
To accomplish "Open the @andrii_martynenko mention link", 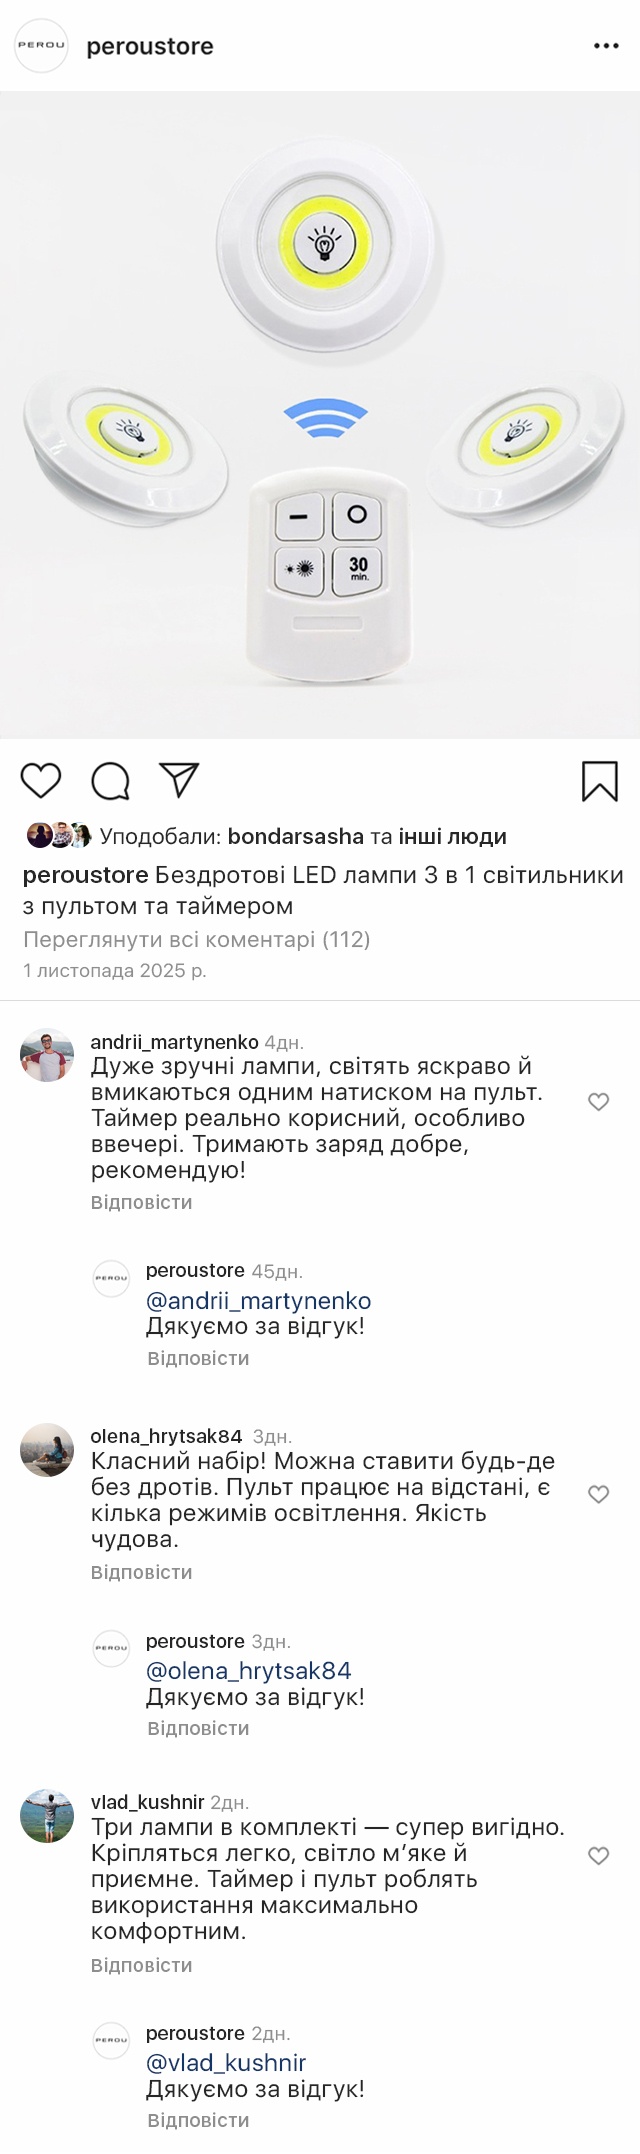I will point(258,1300).
